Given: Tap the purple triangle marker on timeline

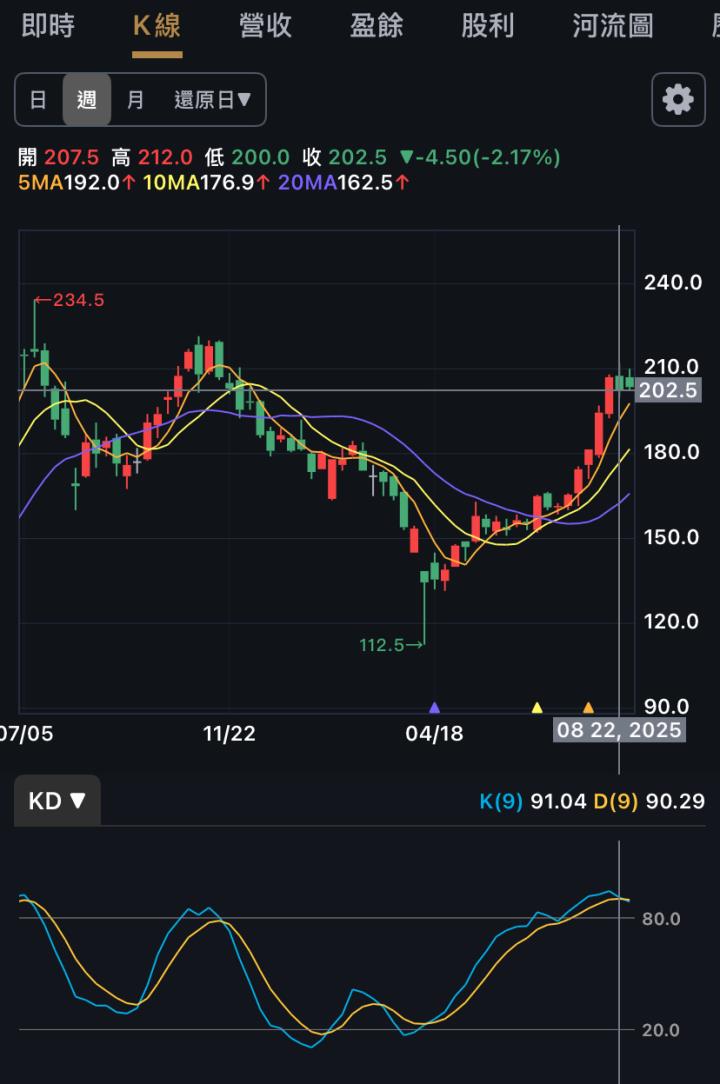Looking at the screenshot, I should tap(434, 707).
